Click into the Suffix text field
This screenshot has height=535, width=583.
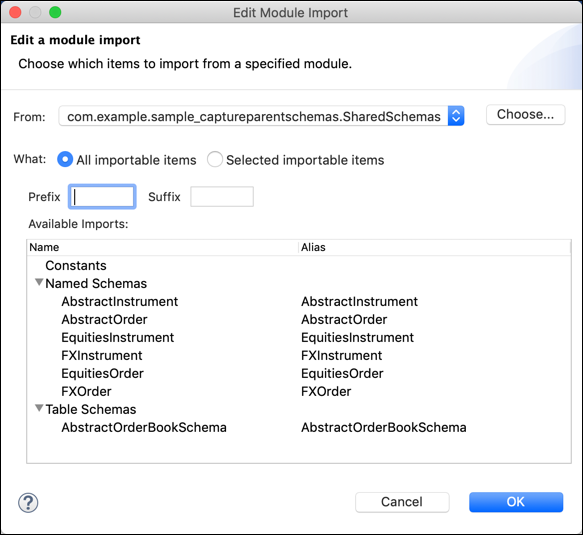[222, 197]
